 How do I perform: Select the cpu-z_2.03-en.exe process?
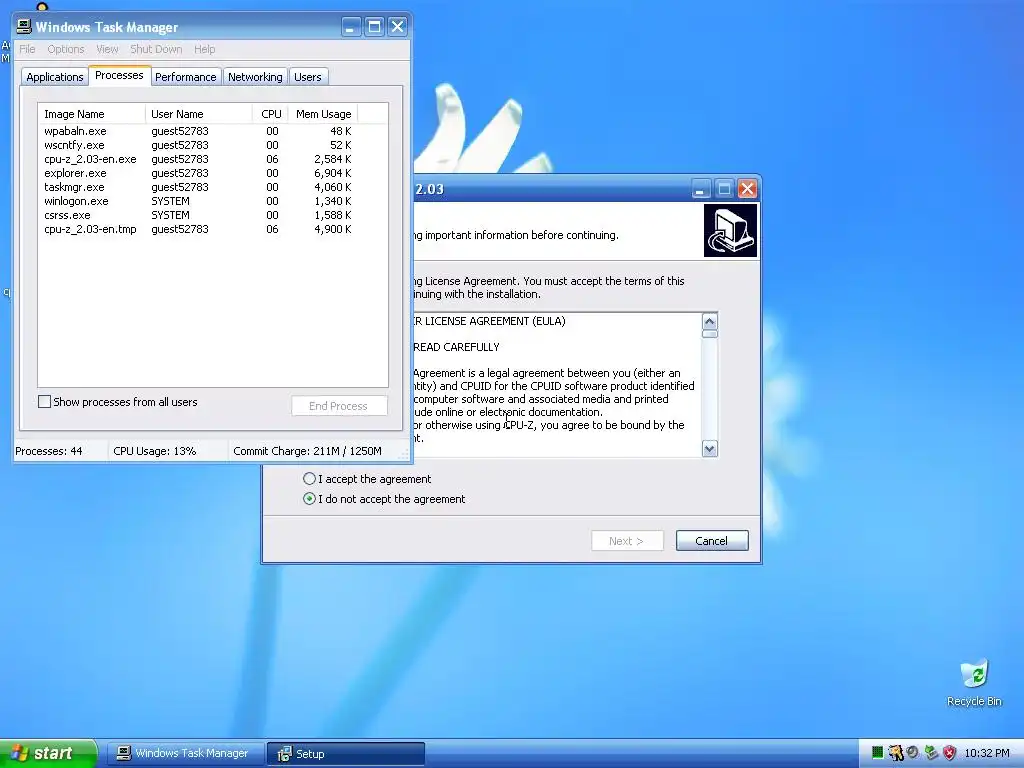click(90, 159)
